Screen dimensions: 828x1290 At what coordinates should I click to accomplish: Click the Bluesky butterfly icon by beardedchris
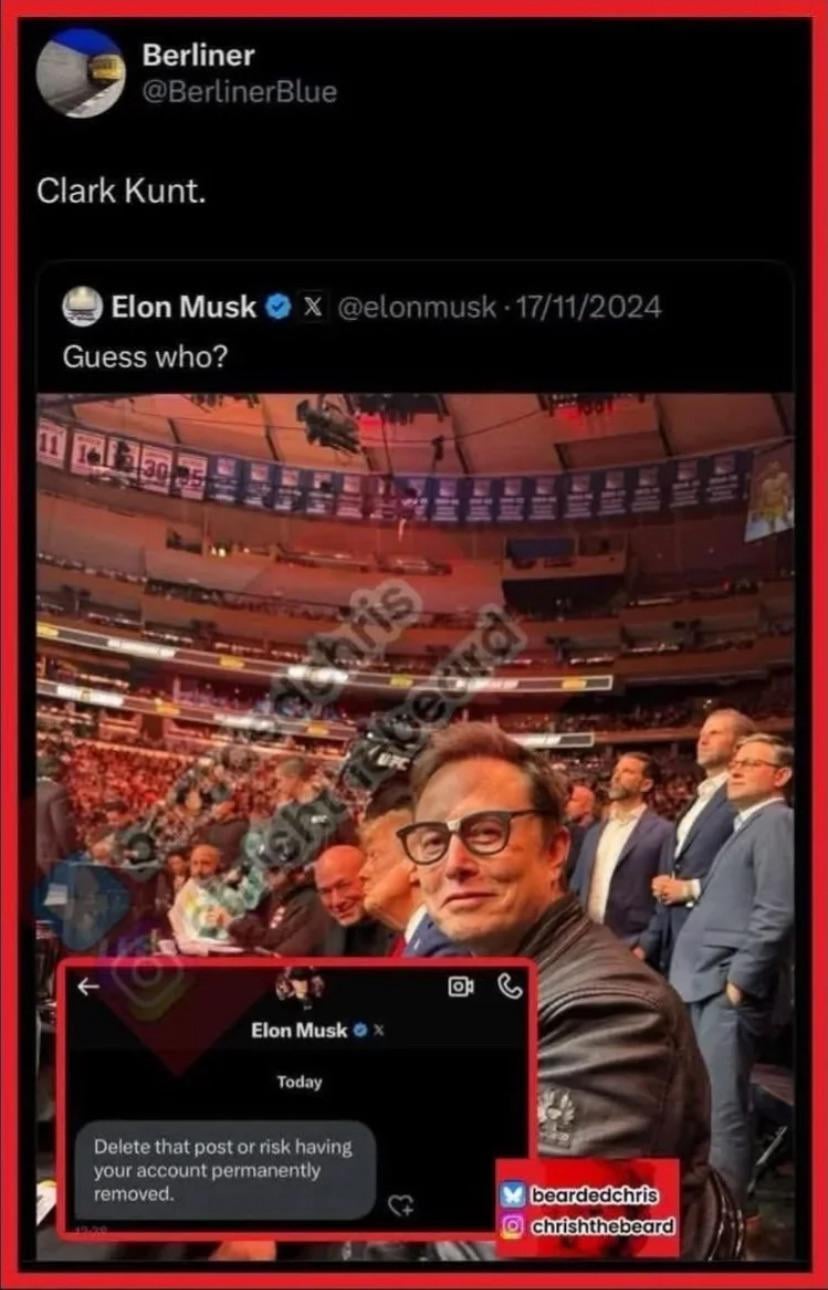click(x=512, y=1195)
